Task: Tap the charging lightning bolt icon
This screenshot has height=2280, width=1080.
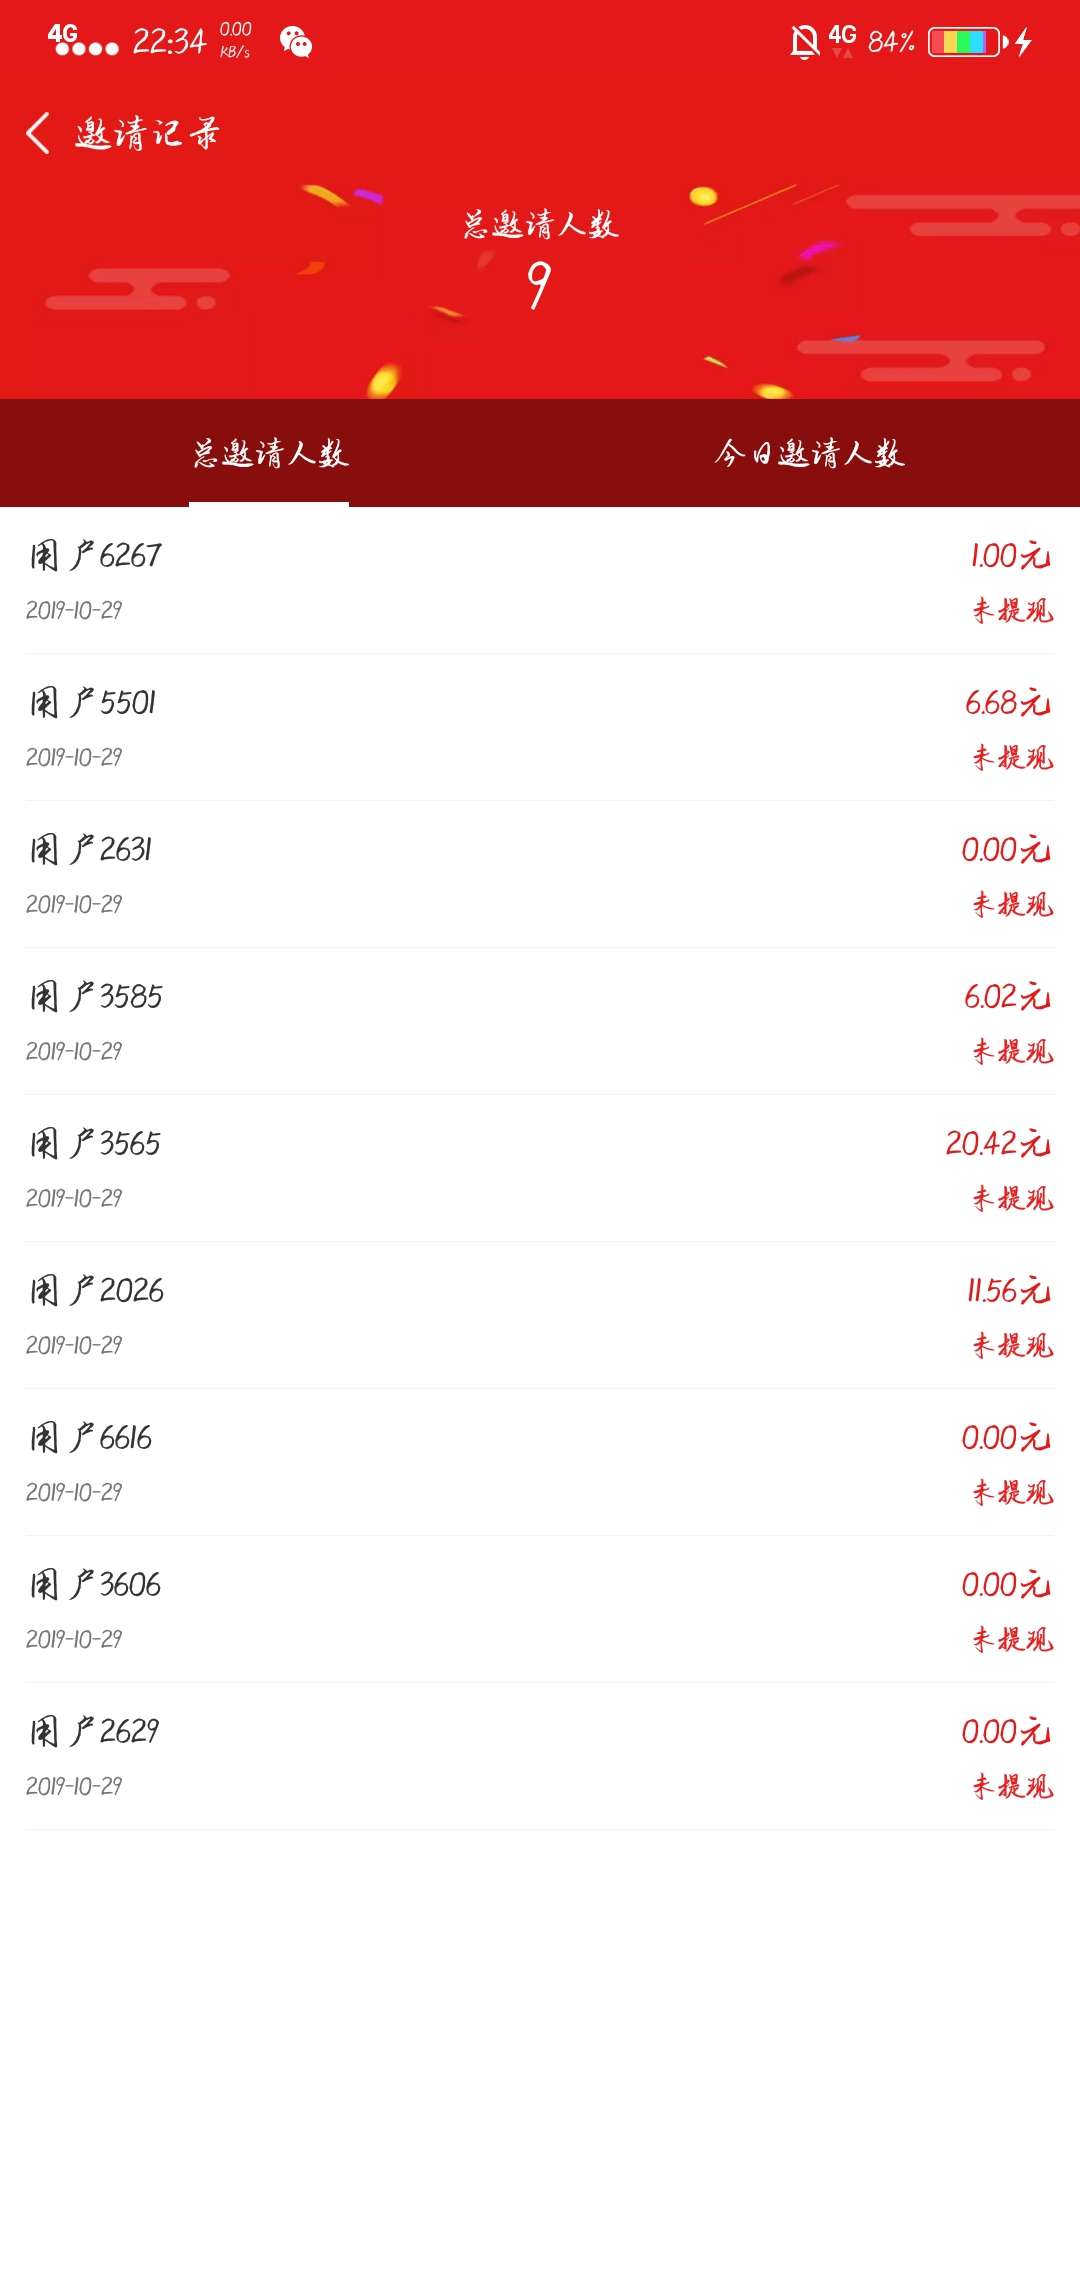Action: (x=1023, y=42)
